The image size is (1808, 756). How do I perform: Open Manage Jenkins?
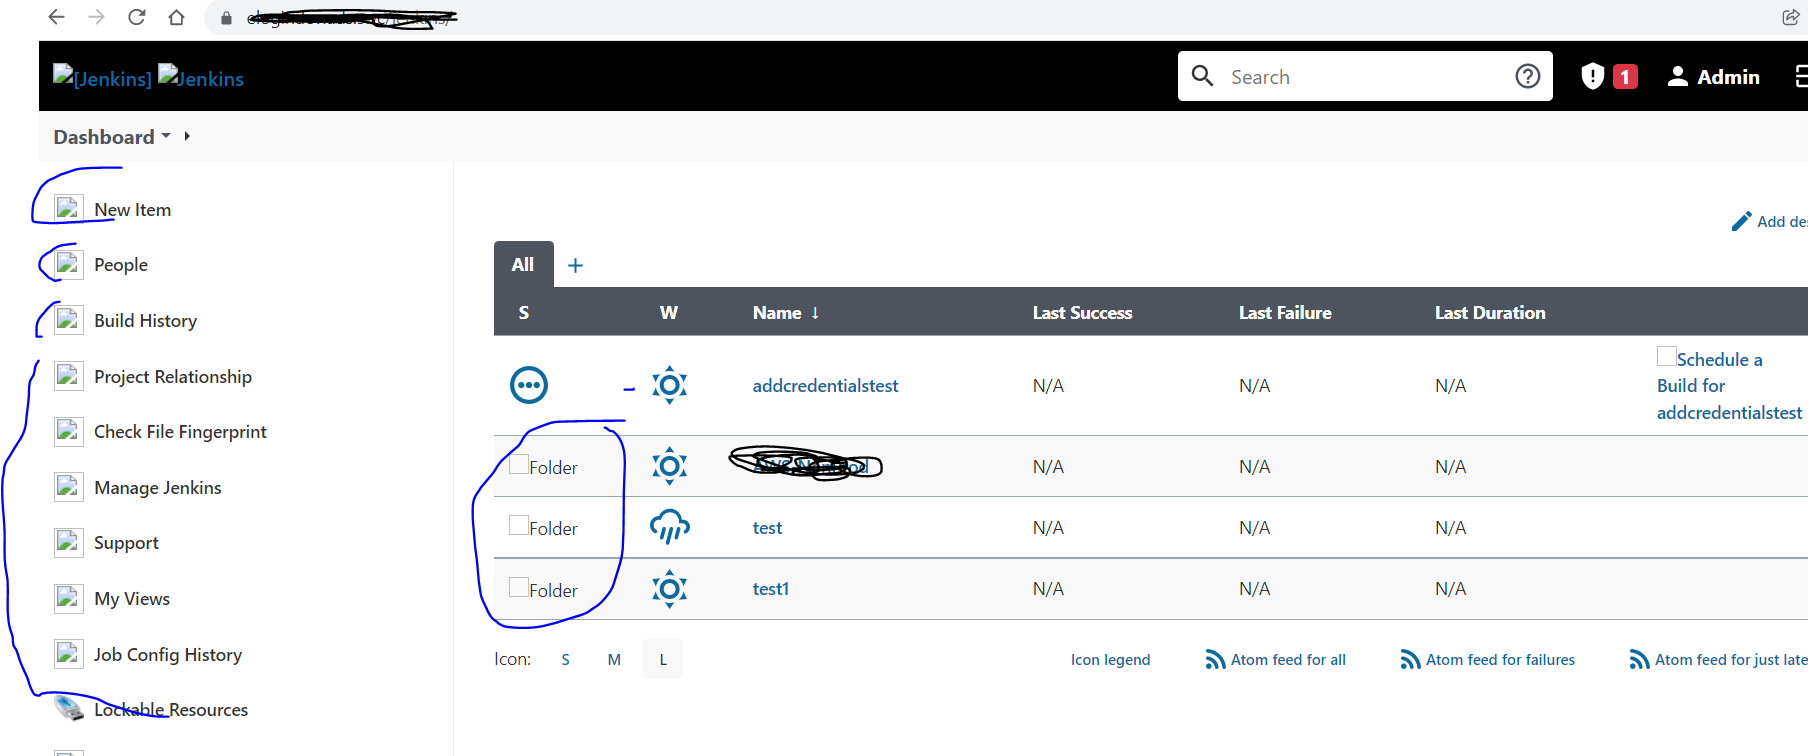pos(158,487)
